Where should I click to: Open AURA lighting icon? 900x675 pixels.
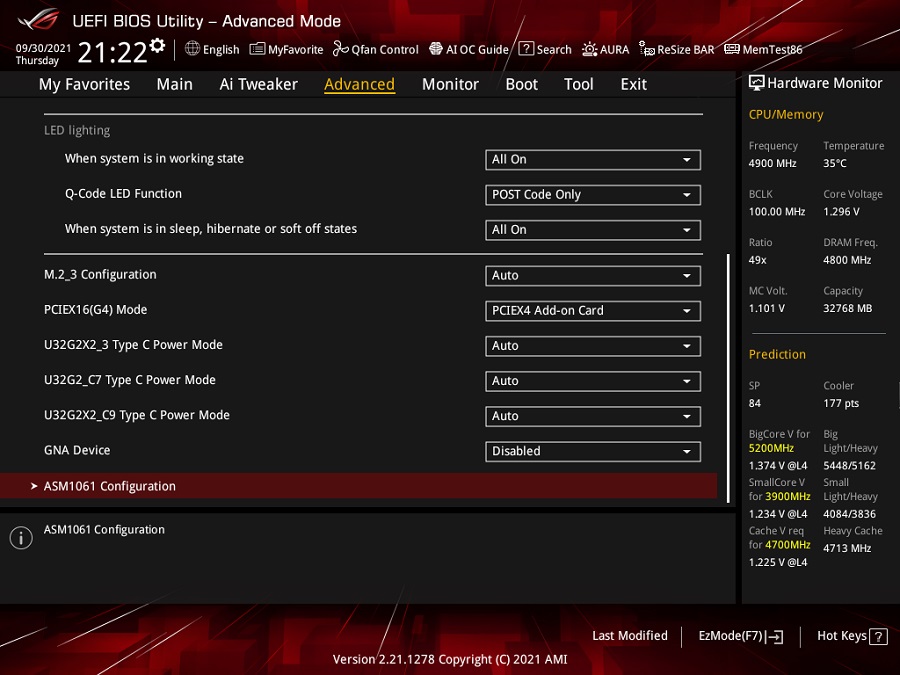[589, 49]
